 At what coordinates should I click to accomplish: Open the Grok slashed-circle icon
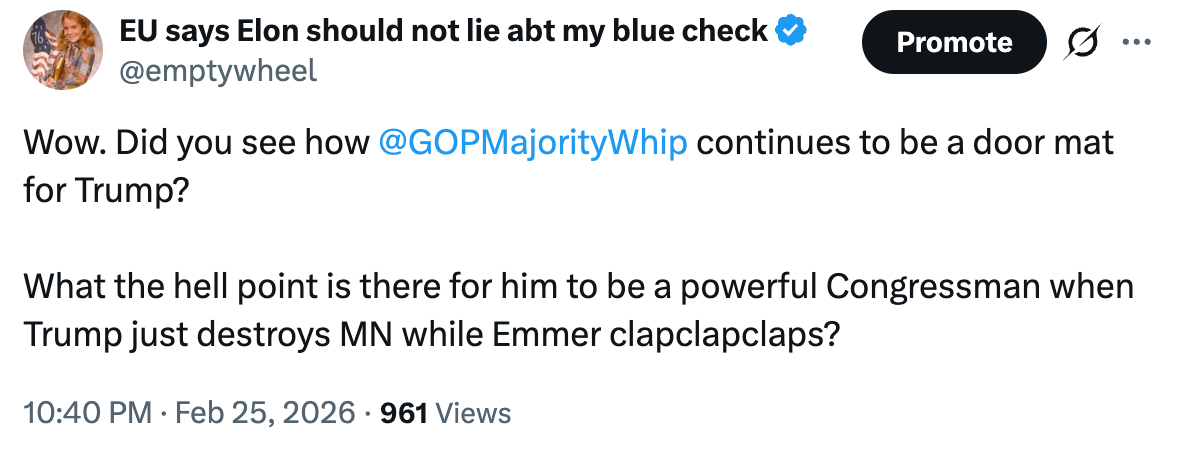[x=1081, y=43]
